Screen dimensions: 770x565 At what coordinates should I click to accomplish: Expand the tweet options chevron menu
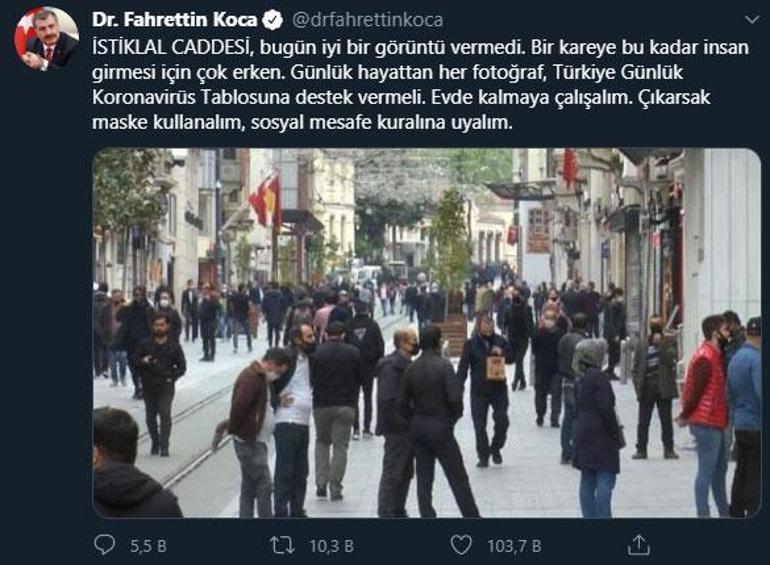coord(752,20)
